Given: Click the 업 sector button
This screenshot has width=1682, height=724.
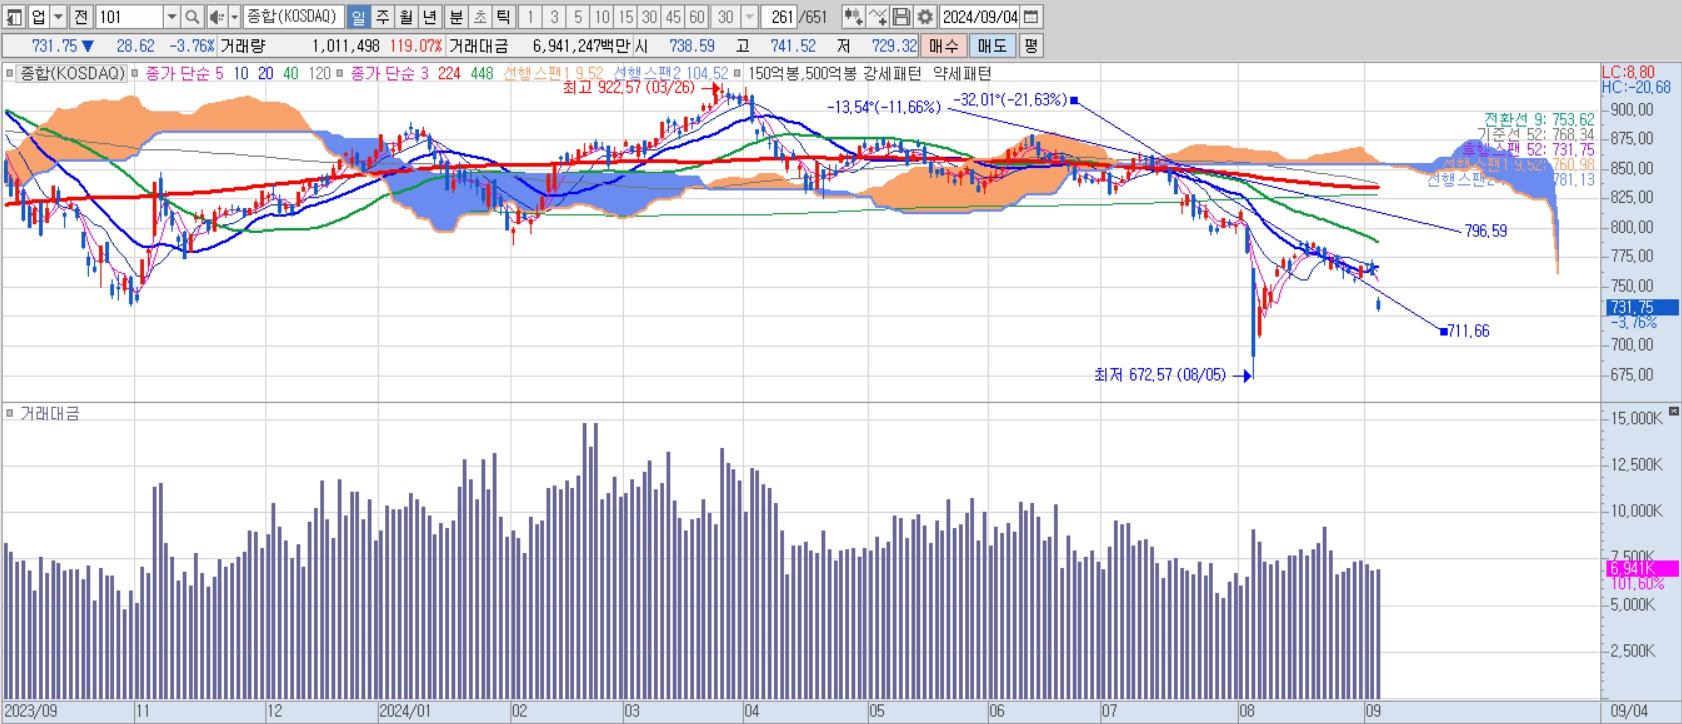Looking at the screenshot, I should [x=38, y=17].
